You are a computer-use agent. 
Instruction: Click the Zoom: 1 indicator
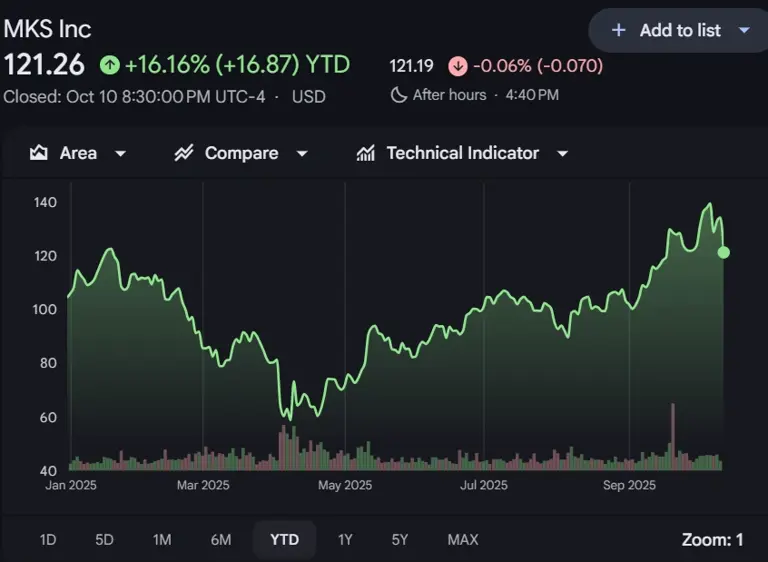pyautogui.click(x=713, y=540)
